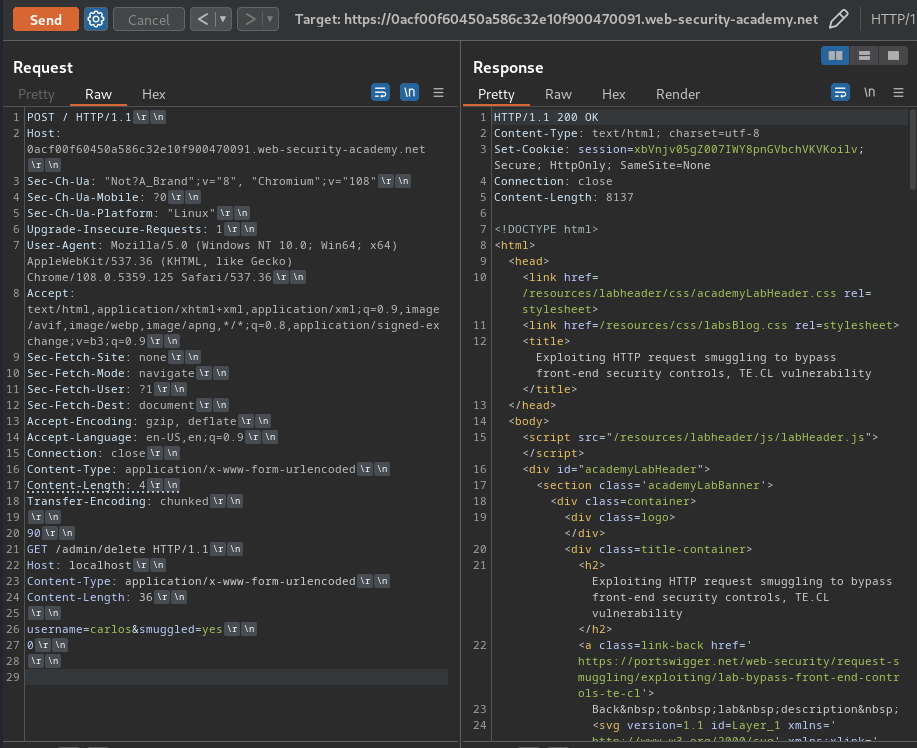Select Request Hex tab
This screenshot has height=748, width=917.
click(153, 94)
